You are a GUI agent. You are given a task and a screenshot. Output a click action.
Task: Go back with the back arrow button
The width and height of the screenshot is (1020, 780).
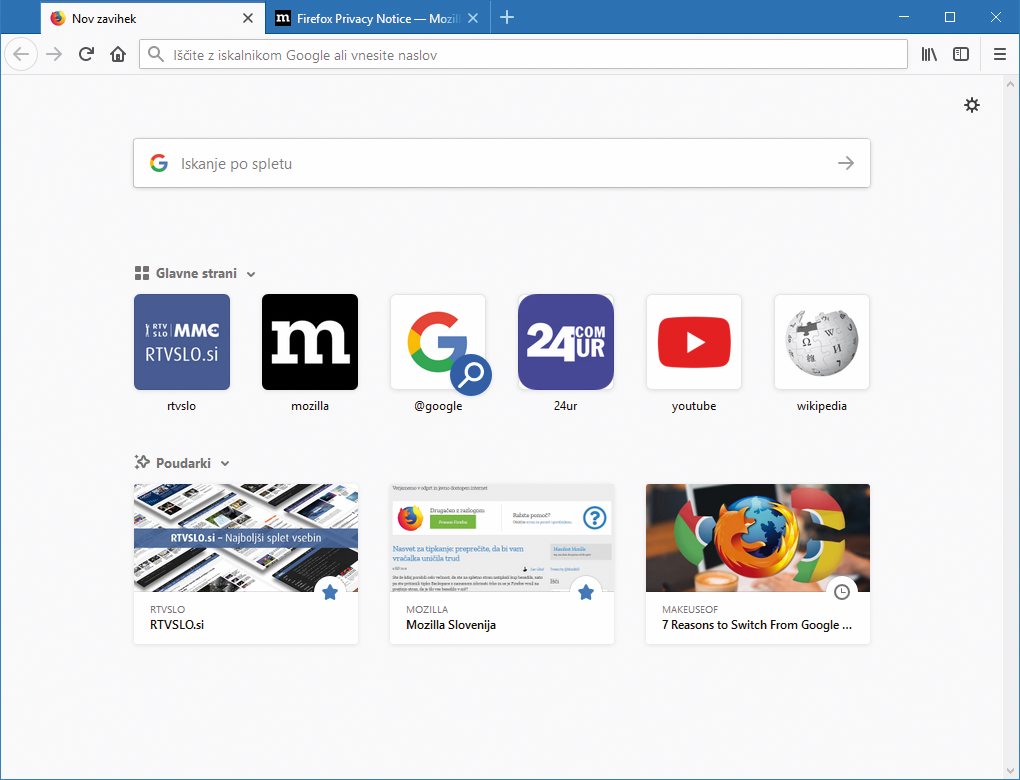click(x=21, y=54)
